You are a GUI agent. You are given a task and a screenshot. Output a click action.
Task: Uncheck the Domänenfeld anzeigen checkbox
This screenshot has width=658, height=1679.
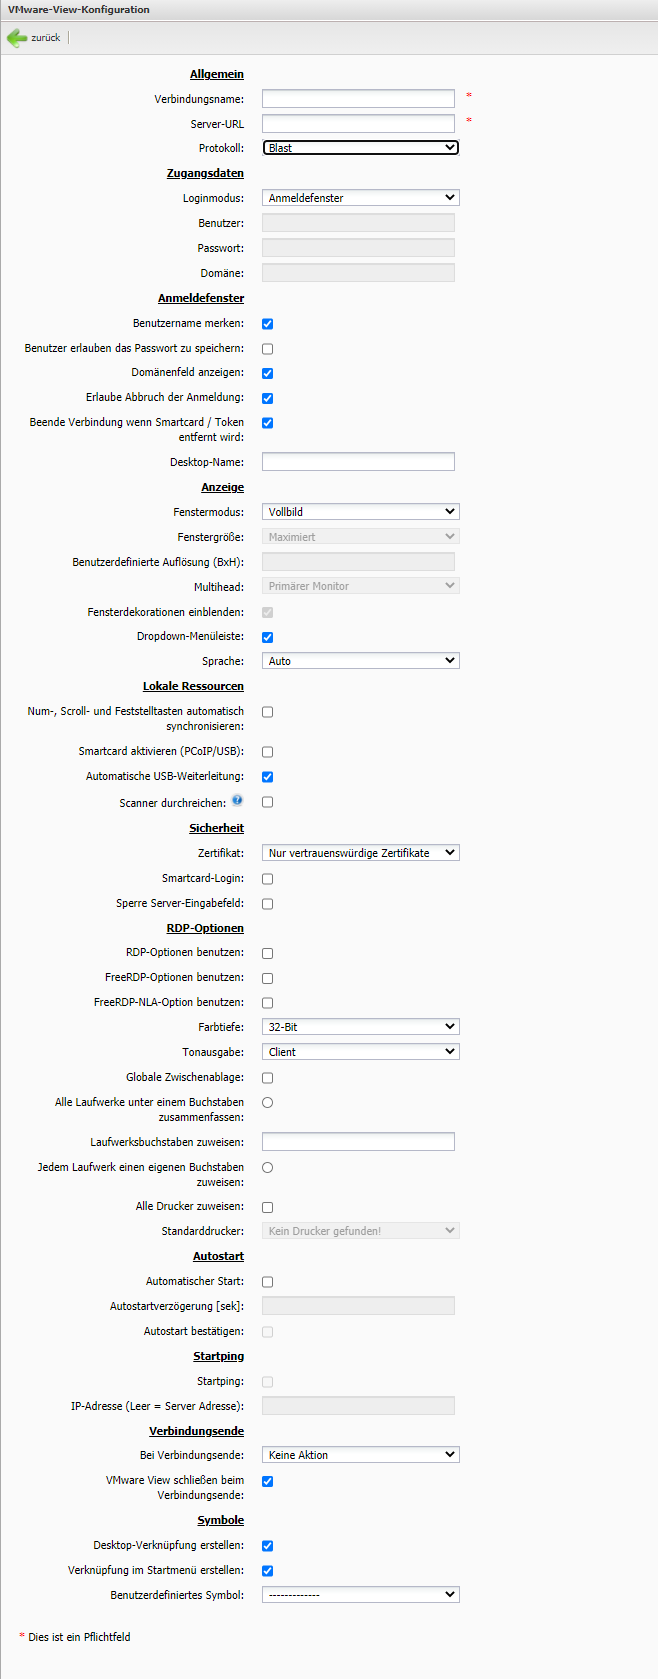pyautogui.click(x=267, y=373)
